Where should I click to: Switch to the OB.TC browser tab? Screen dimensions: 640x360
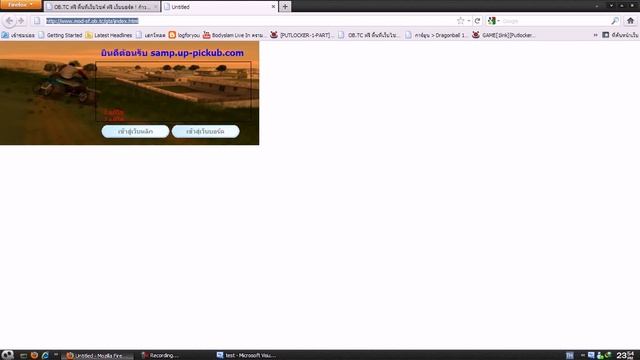coord(102,7)
